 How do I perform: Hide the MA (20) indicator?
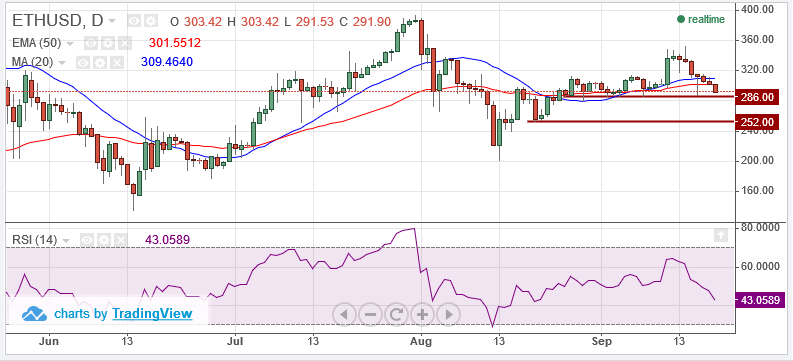83,63
